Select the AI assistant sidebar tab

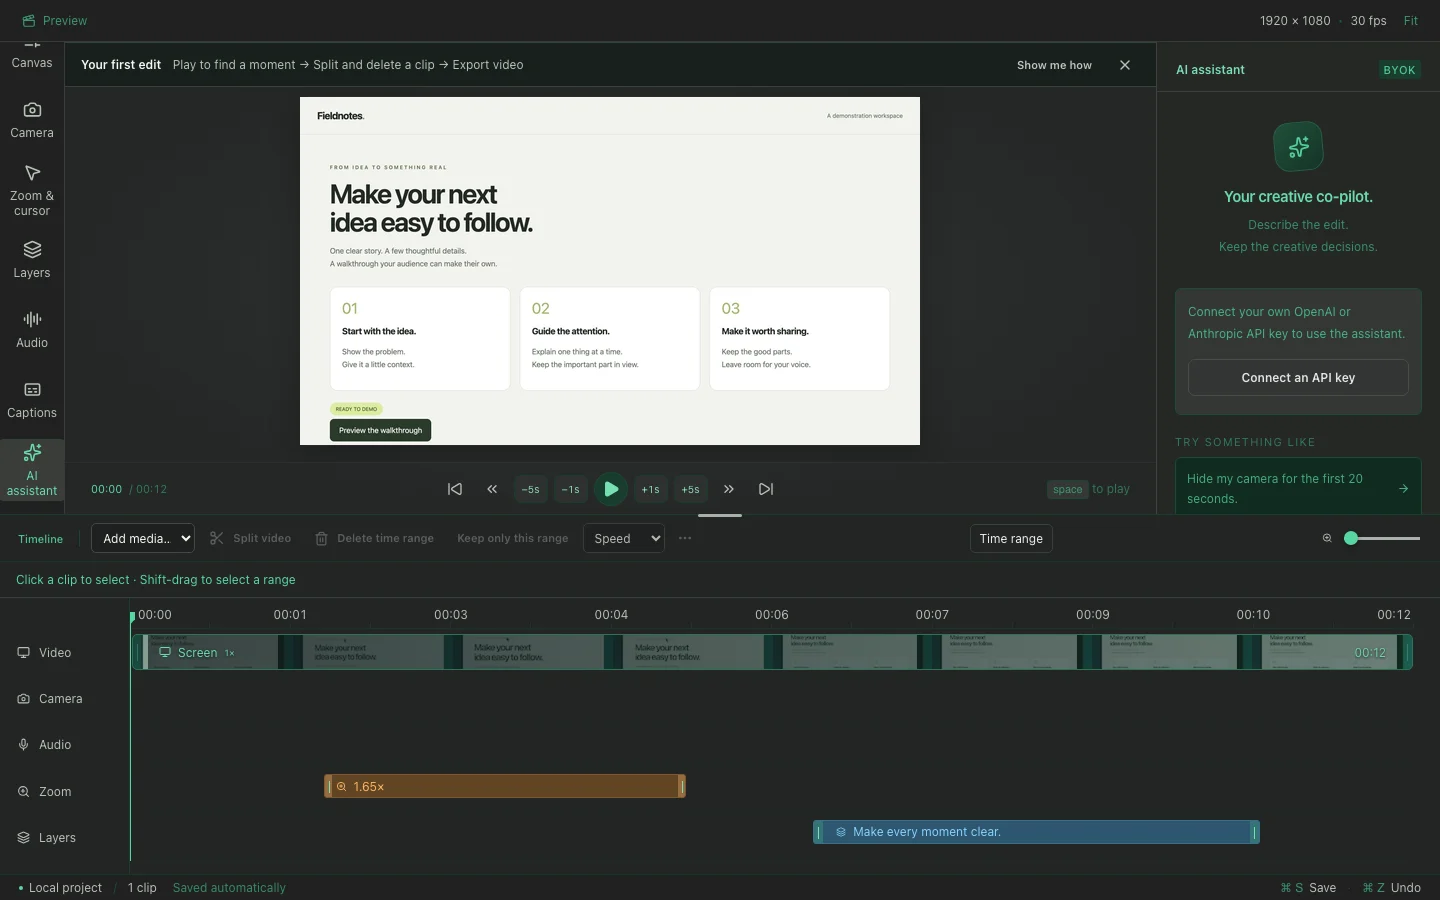[x=32, y=470]
